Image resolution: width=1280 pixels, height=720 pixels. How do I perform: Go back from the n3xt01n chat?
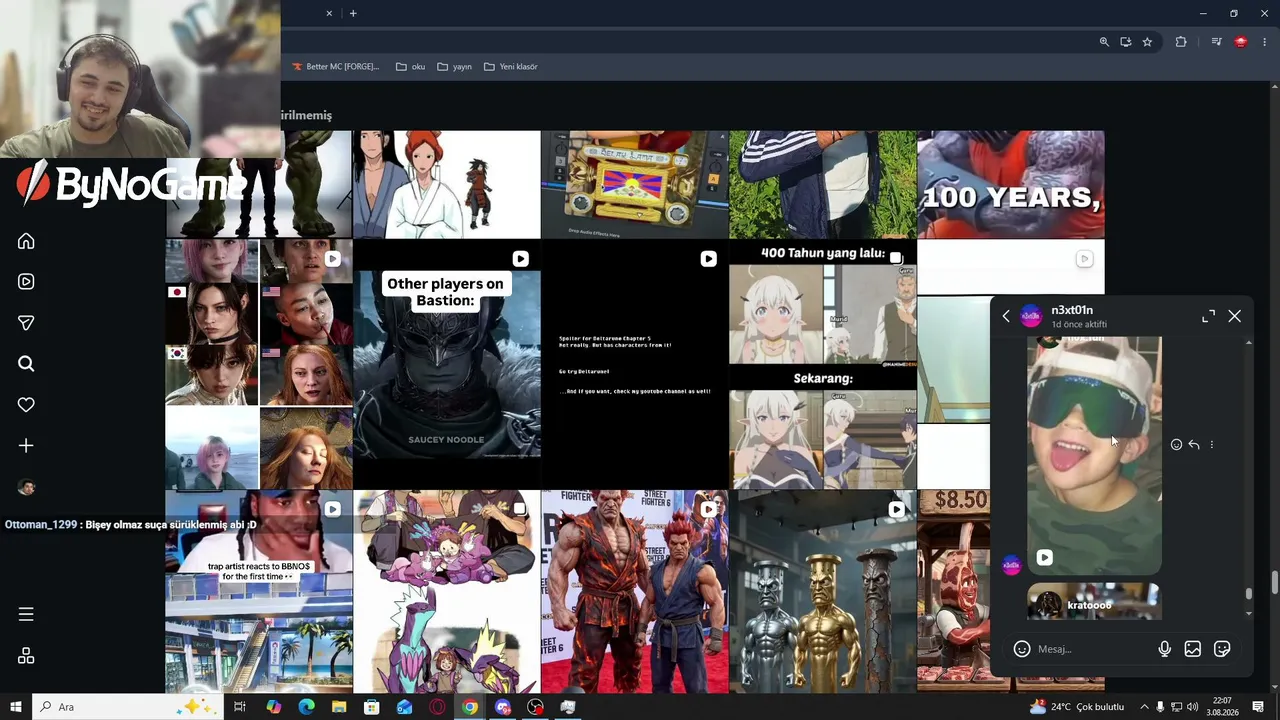(x=1006, y=316)
